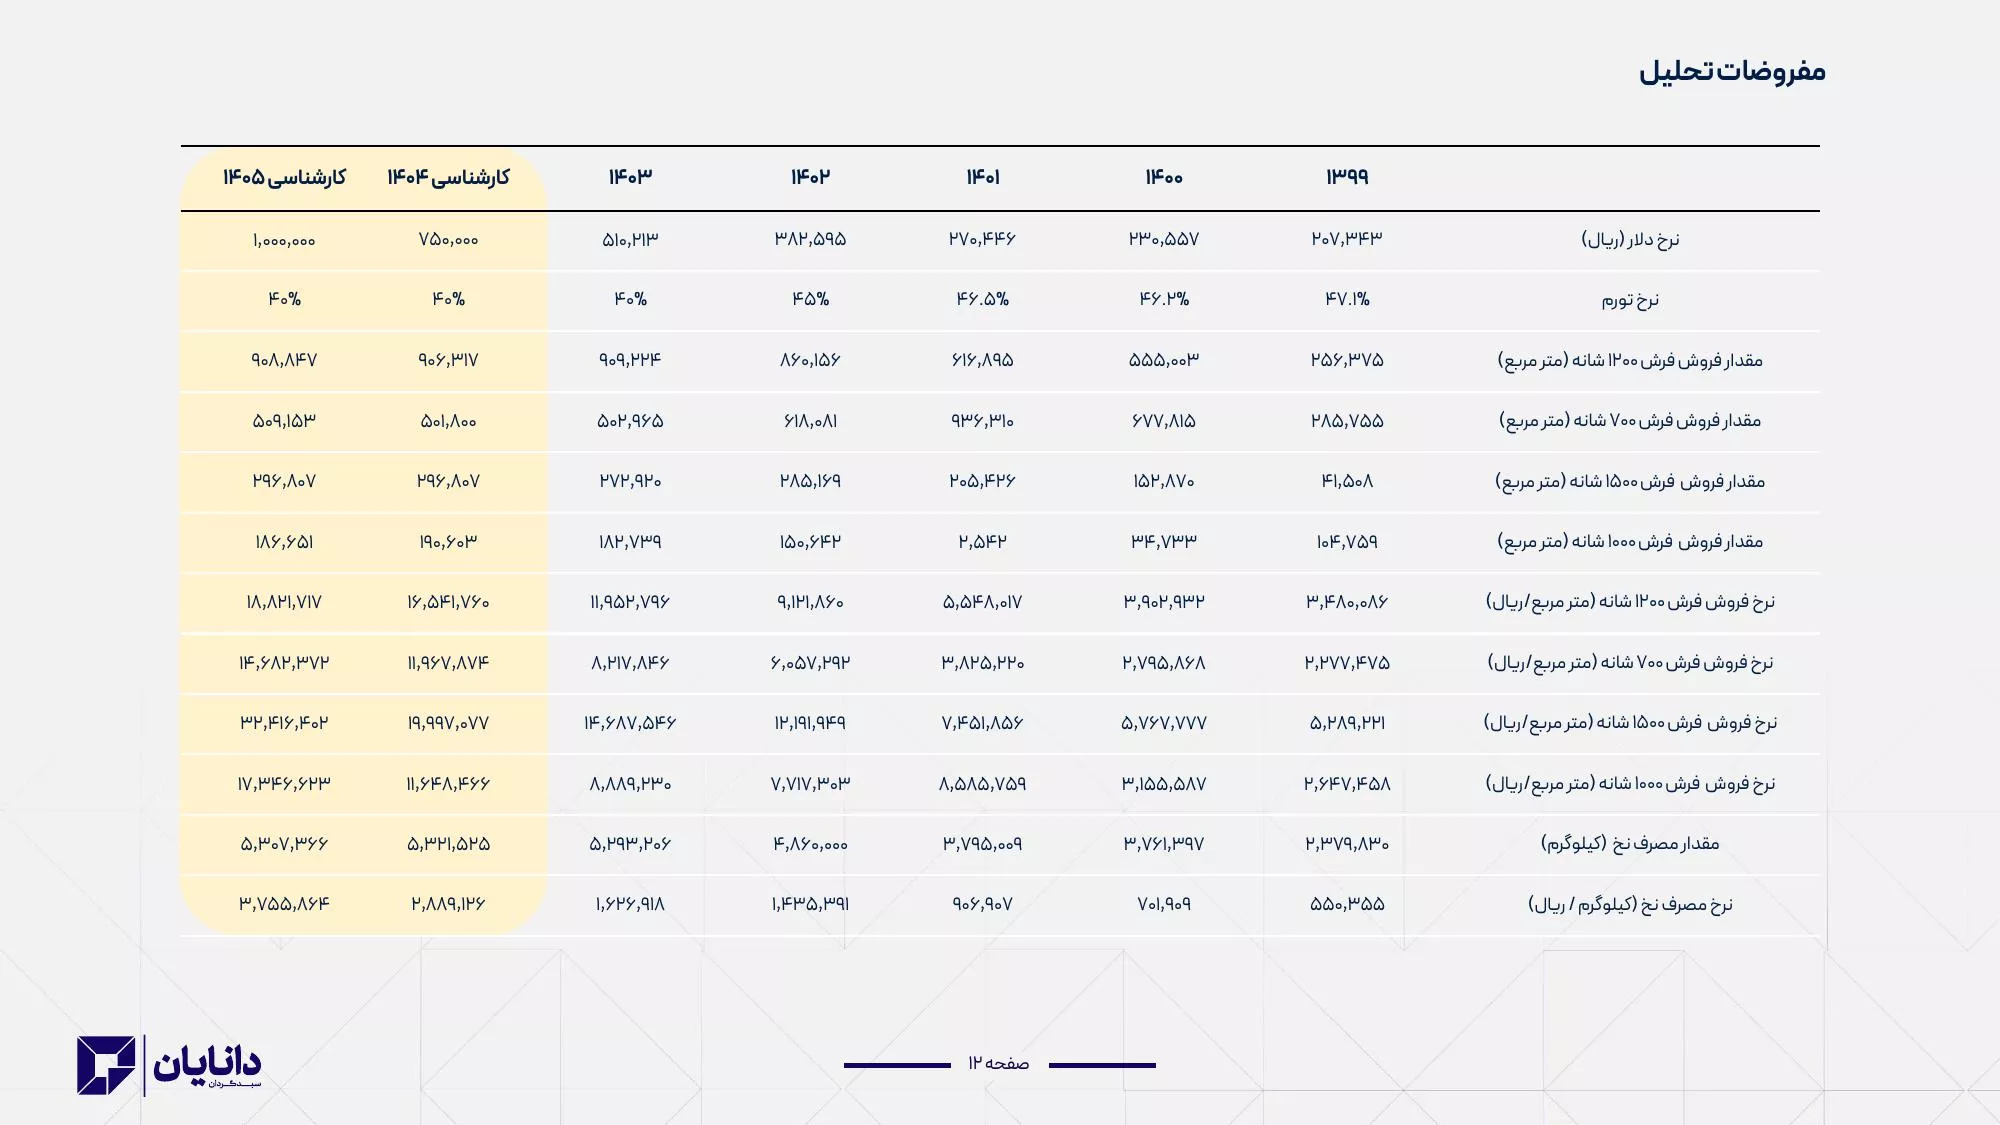Select the 1400 column header

[1164, 177]
